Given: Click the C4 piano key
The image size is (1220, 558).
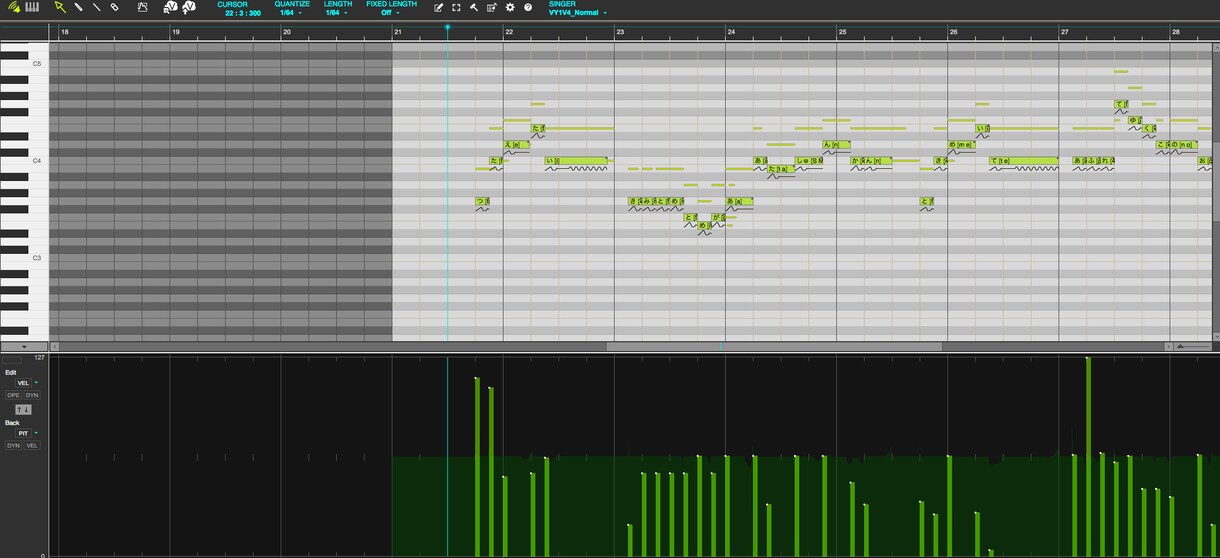Looking at the screenshot, I should point(24,160).
